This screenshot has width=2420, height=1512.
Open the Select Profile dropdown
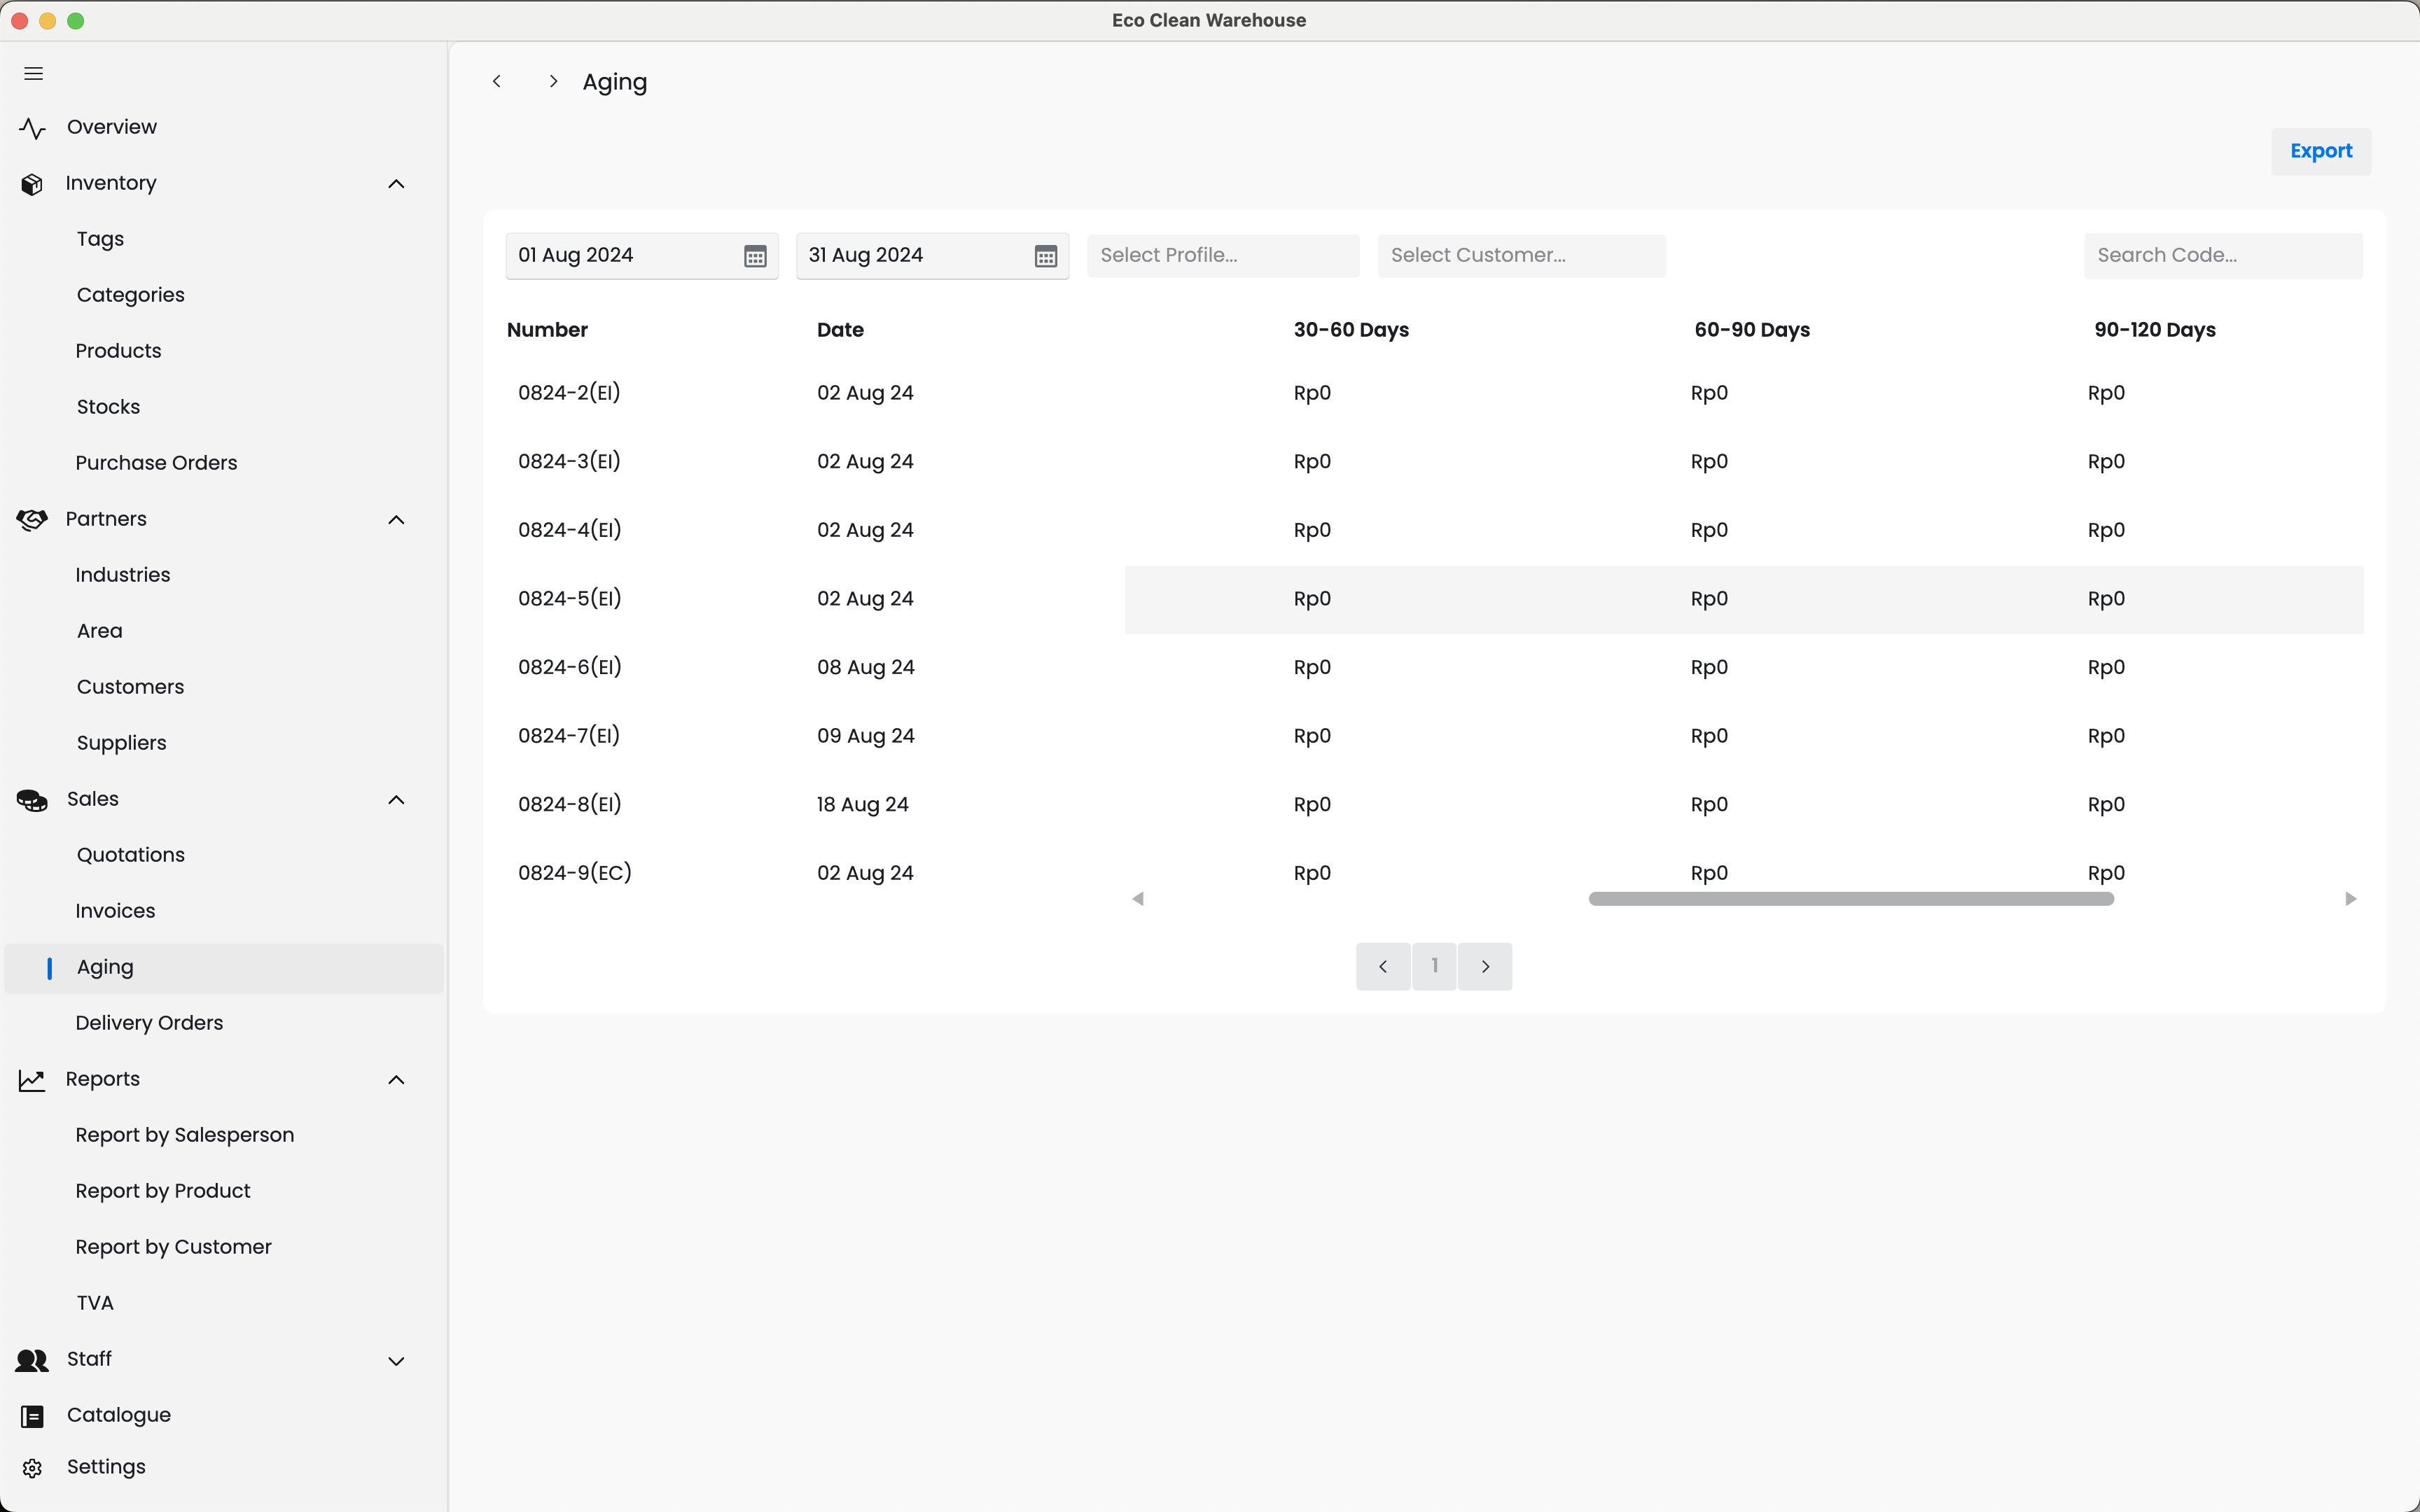1223,255
